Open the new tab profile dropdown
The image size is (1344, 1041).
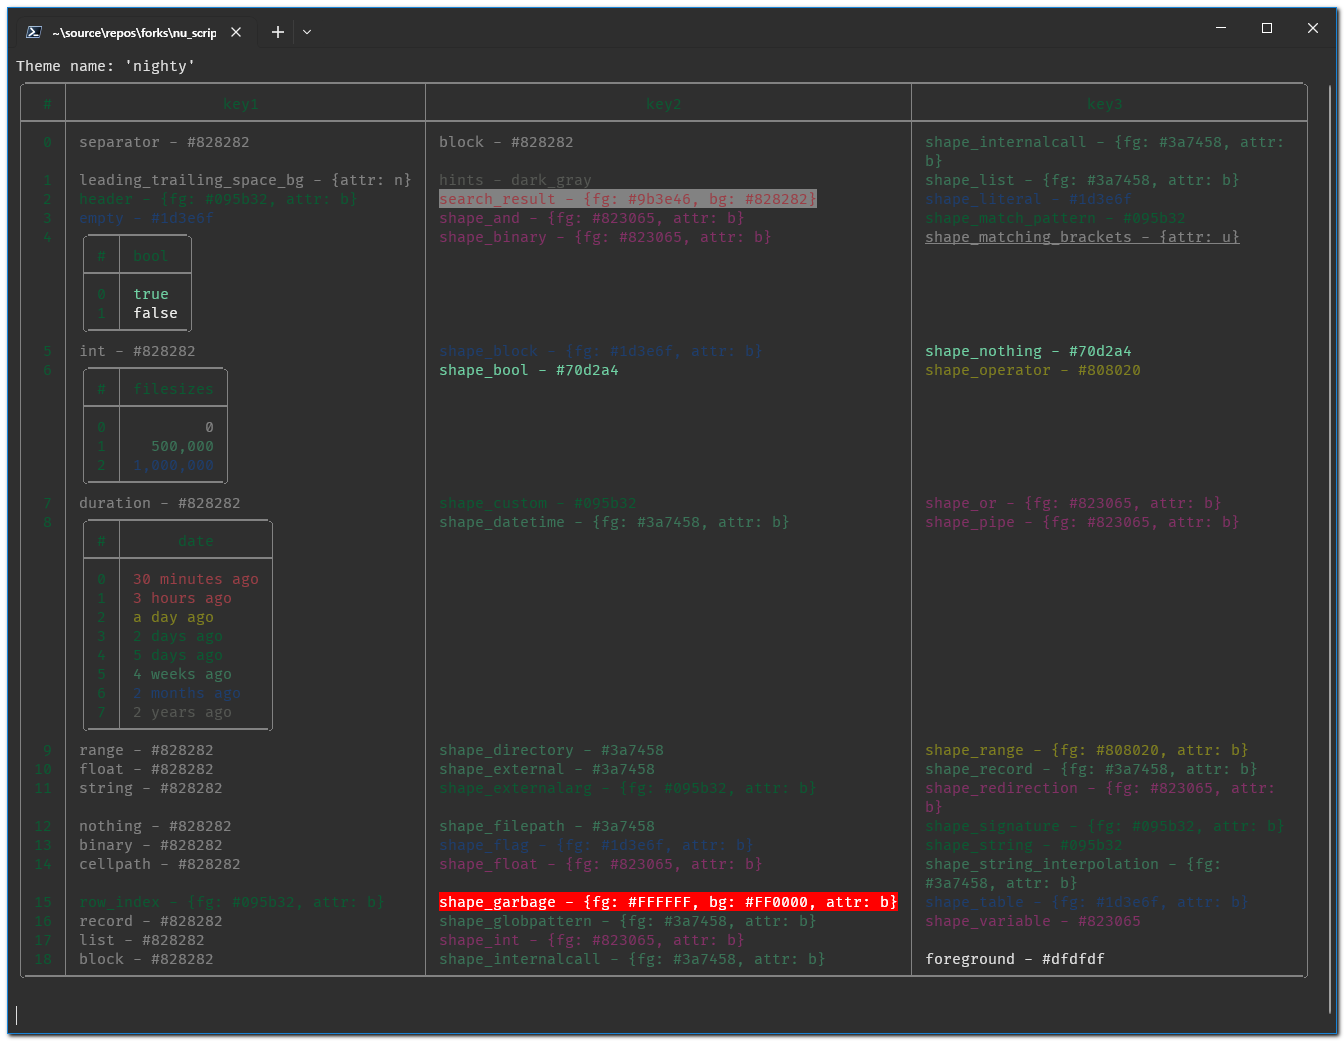[307, 32]
